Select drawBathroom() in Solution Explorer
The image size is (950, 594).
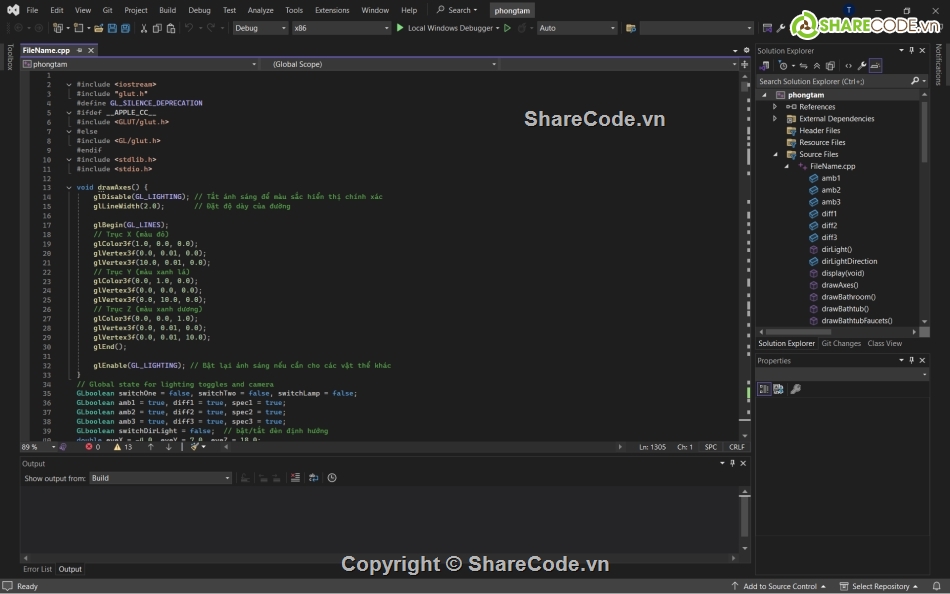[848, 297]
